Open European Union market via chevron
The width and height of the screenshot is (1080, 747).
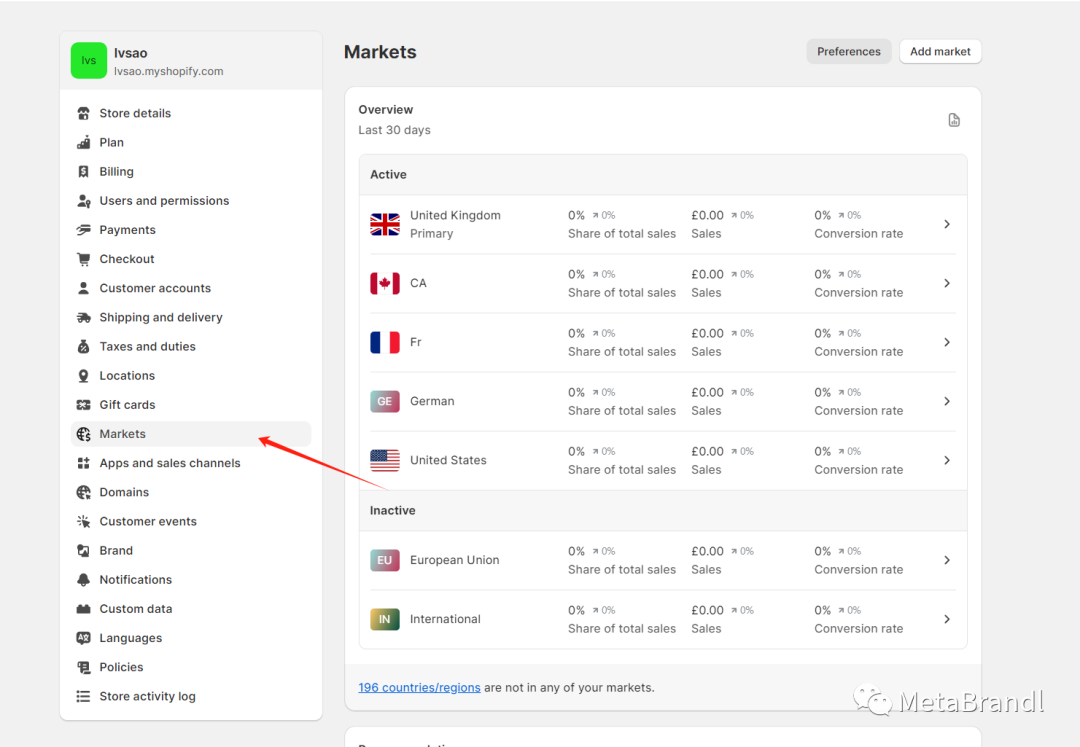947,560
